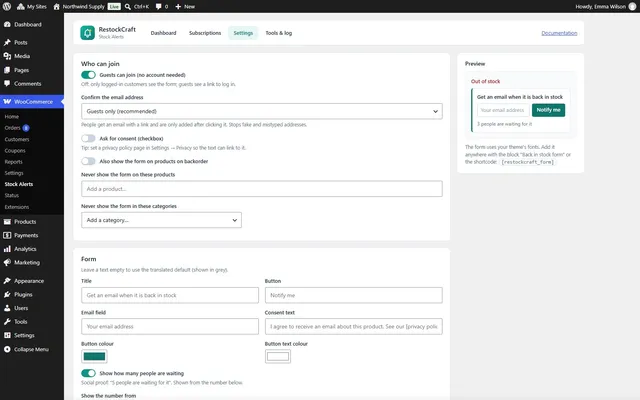Viewport: 640px width, 400px height.
Task: Click the Live site badge
Action: [x=114, y=7]
